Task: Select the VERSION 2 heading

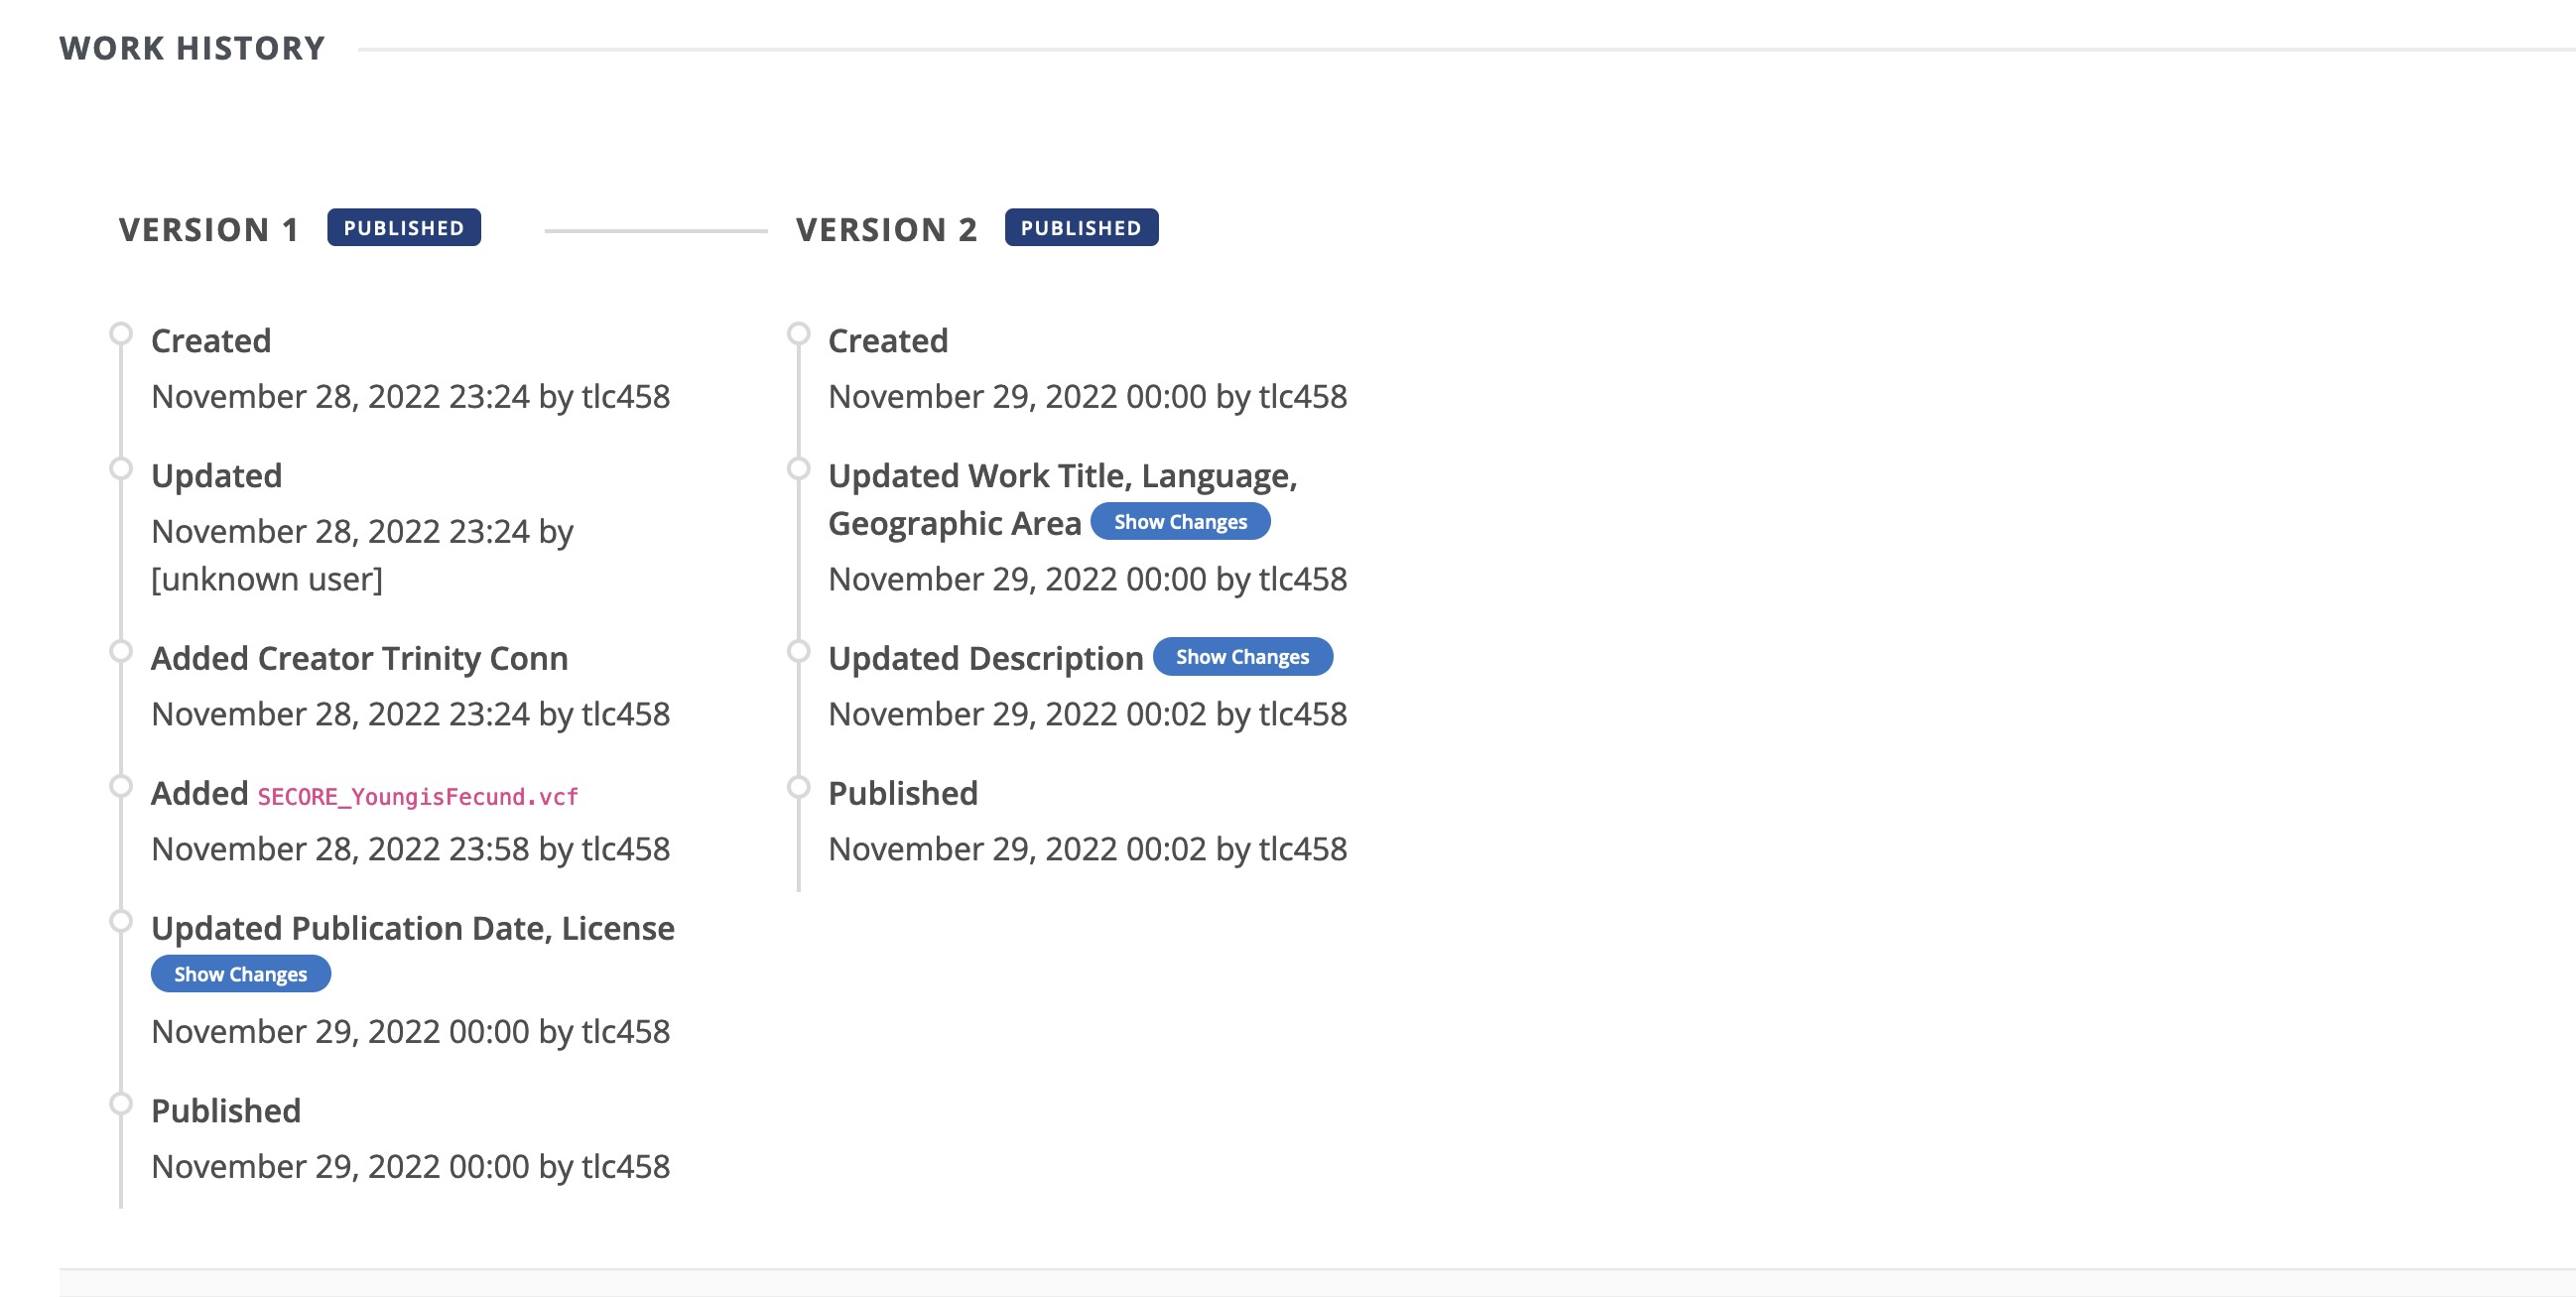Action: (885, 229)
